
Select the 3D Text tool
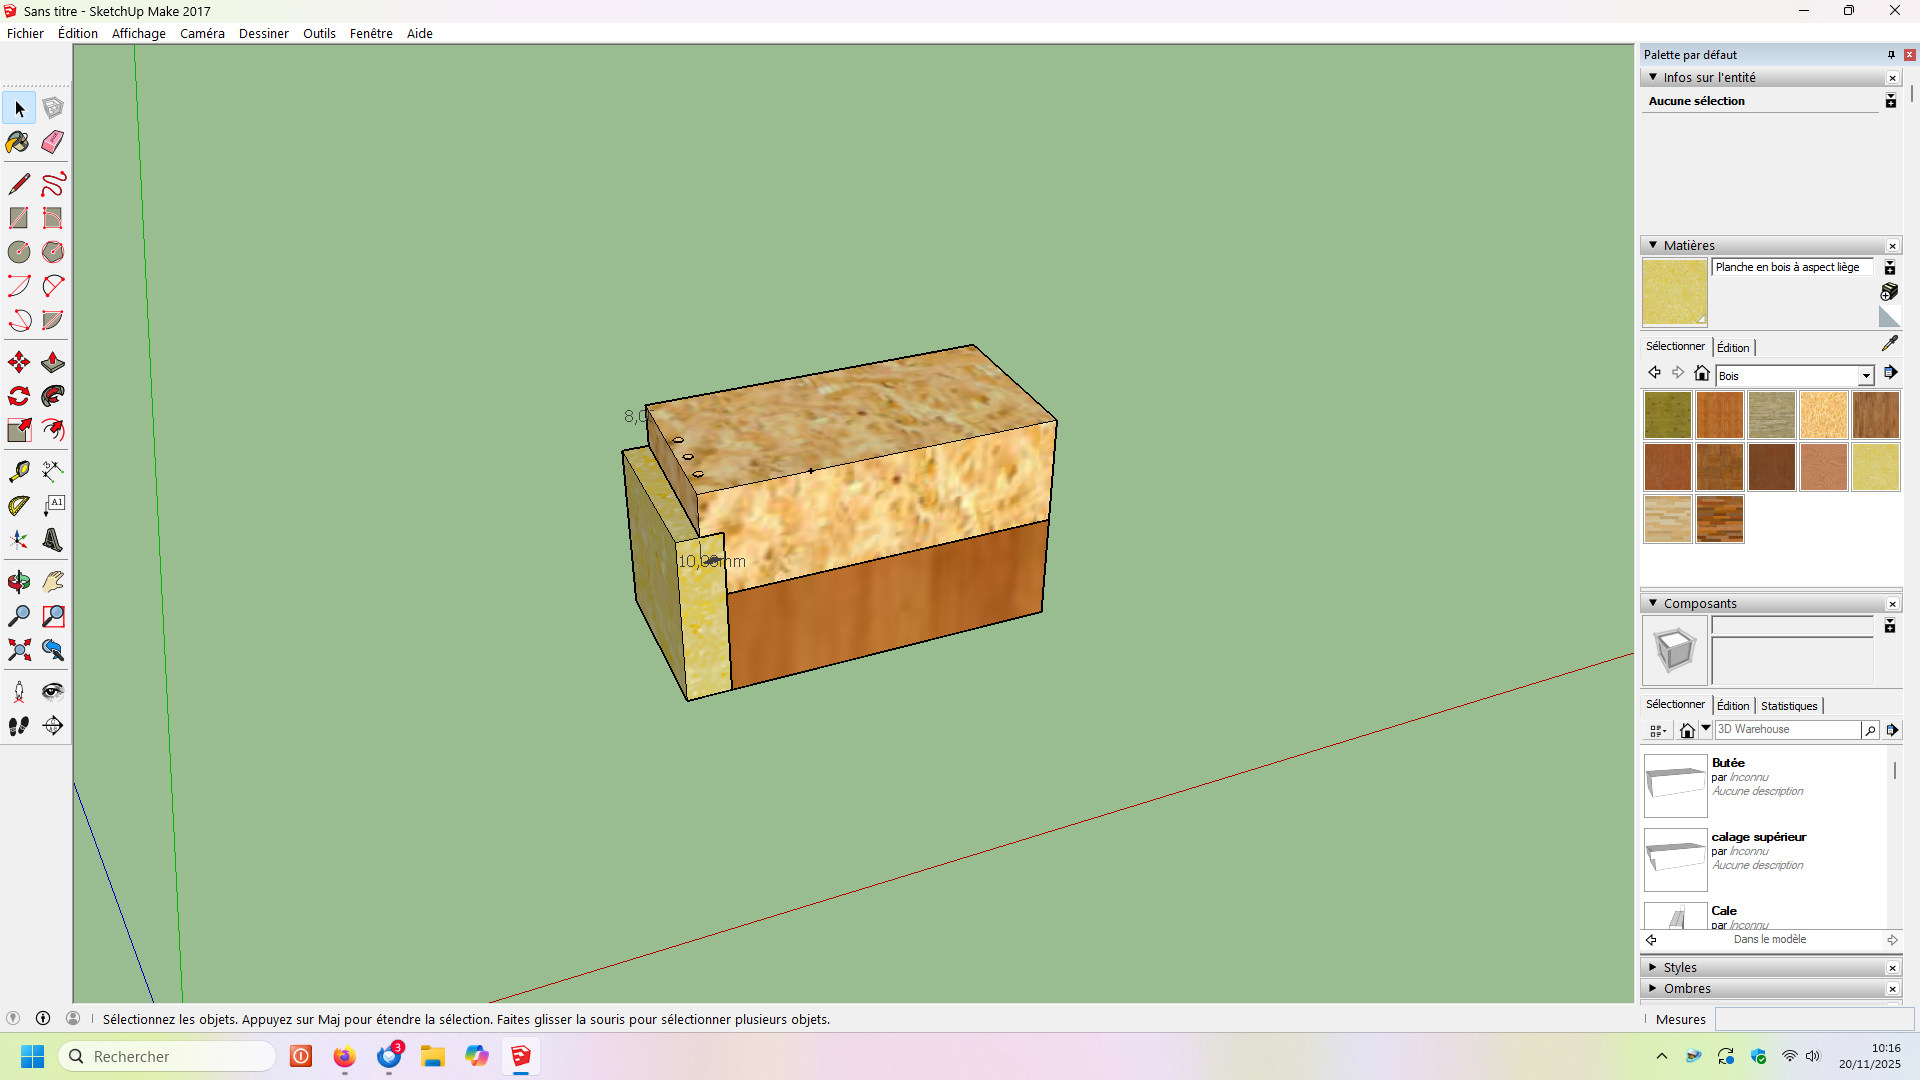click(x=53, y=540)
